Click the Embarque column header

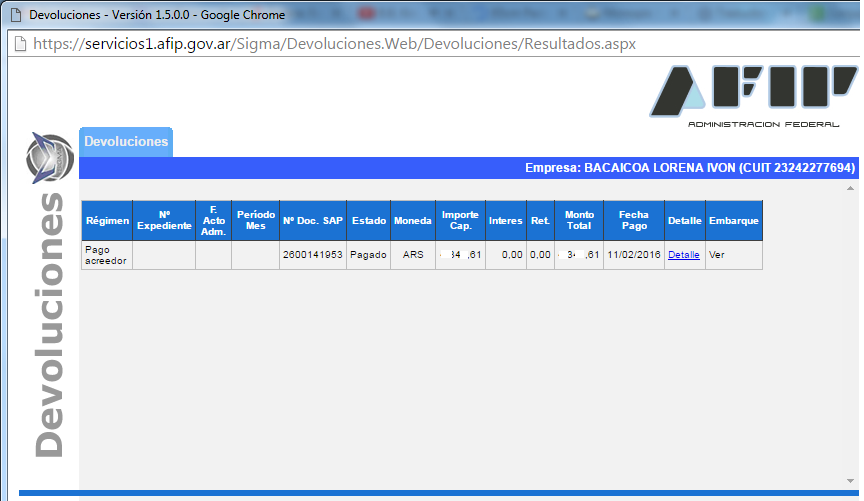734,220
